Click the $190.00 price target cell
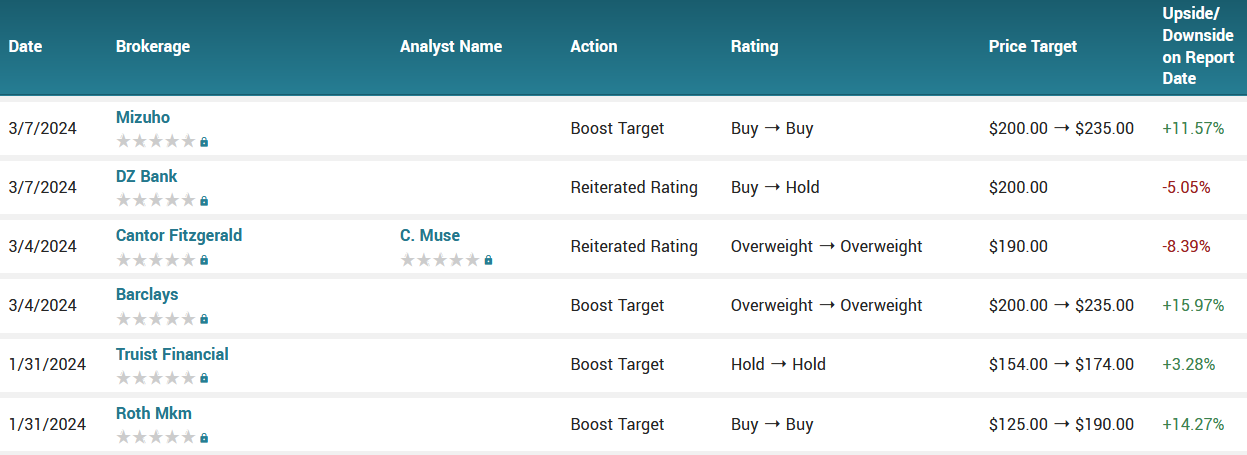The height and width of the screenshot is (455, 1247). coord(1018,246)
